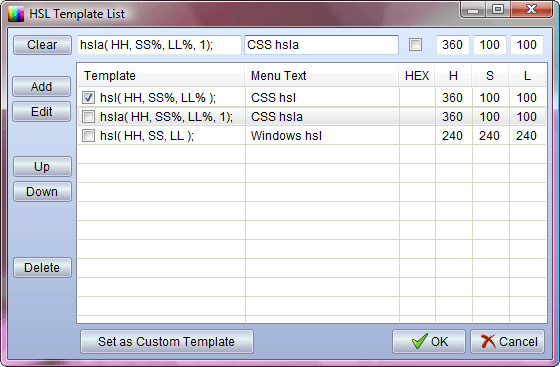
Task: Delete the selected template
Action: point(42,267)
